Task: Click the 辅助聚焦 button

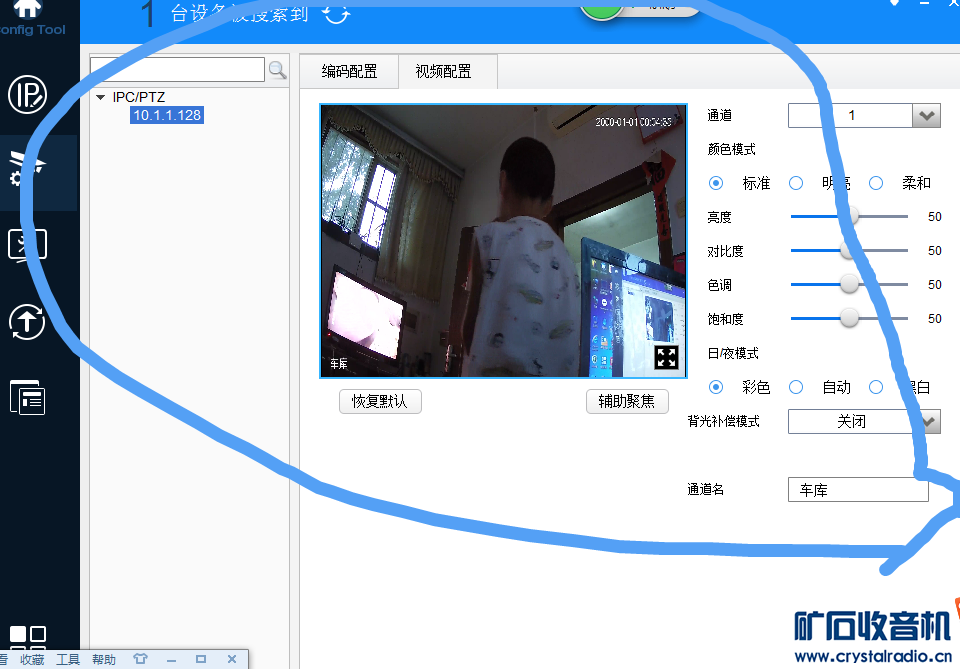Action: (x=627, y=402)
